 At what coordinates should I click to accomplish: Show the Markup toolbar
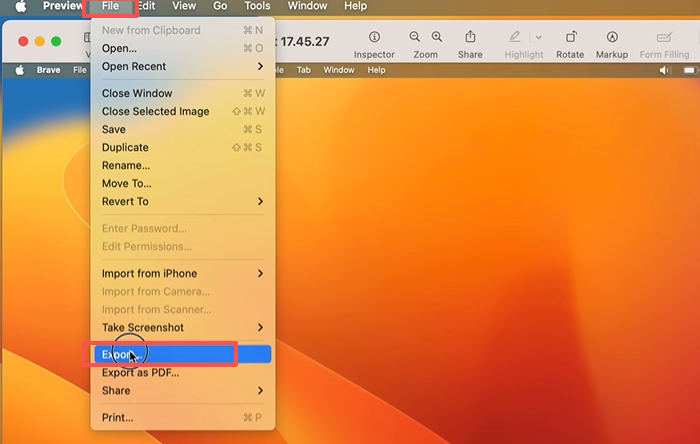tap(612, 38)
